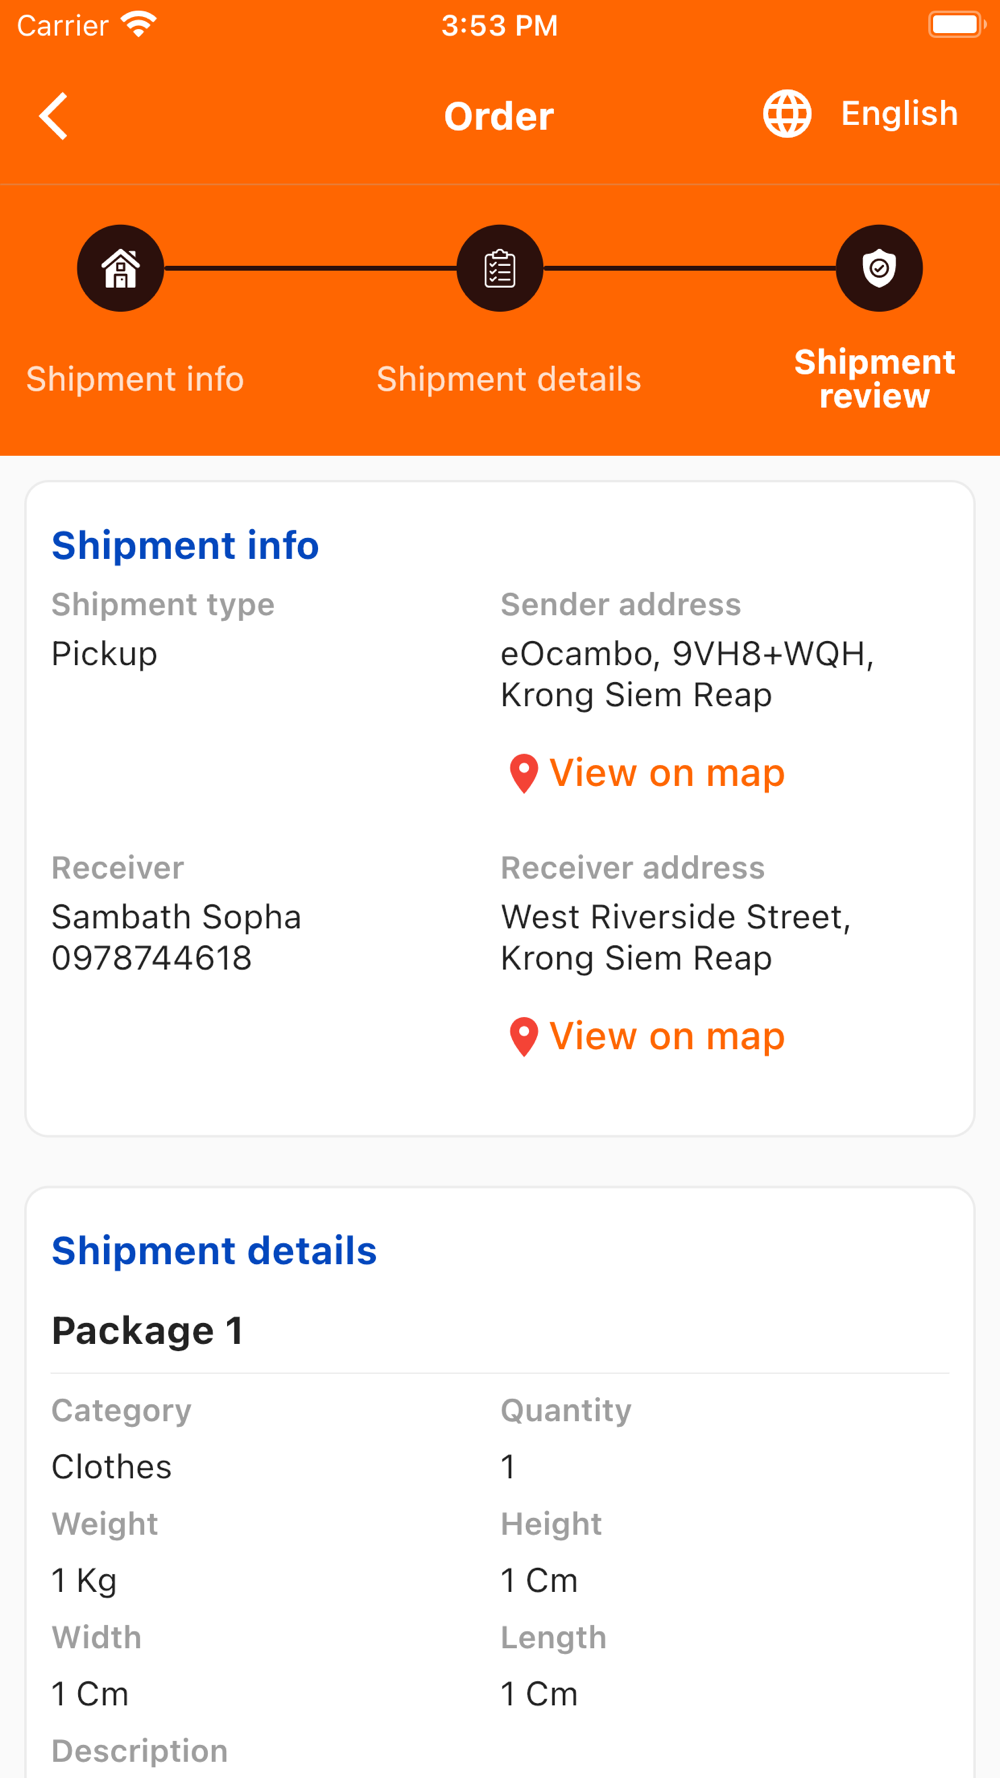Tap receiver phone number 0978744618

coord(152,958)
